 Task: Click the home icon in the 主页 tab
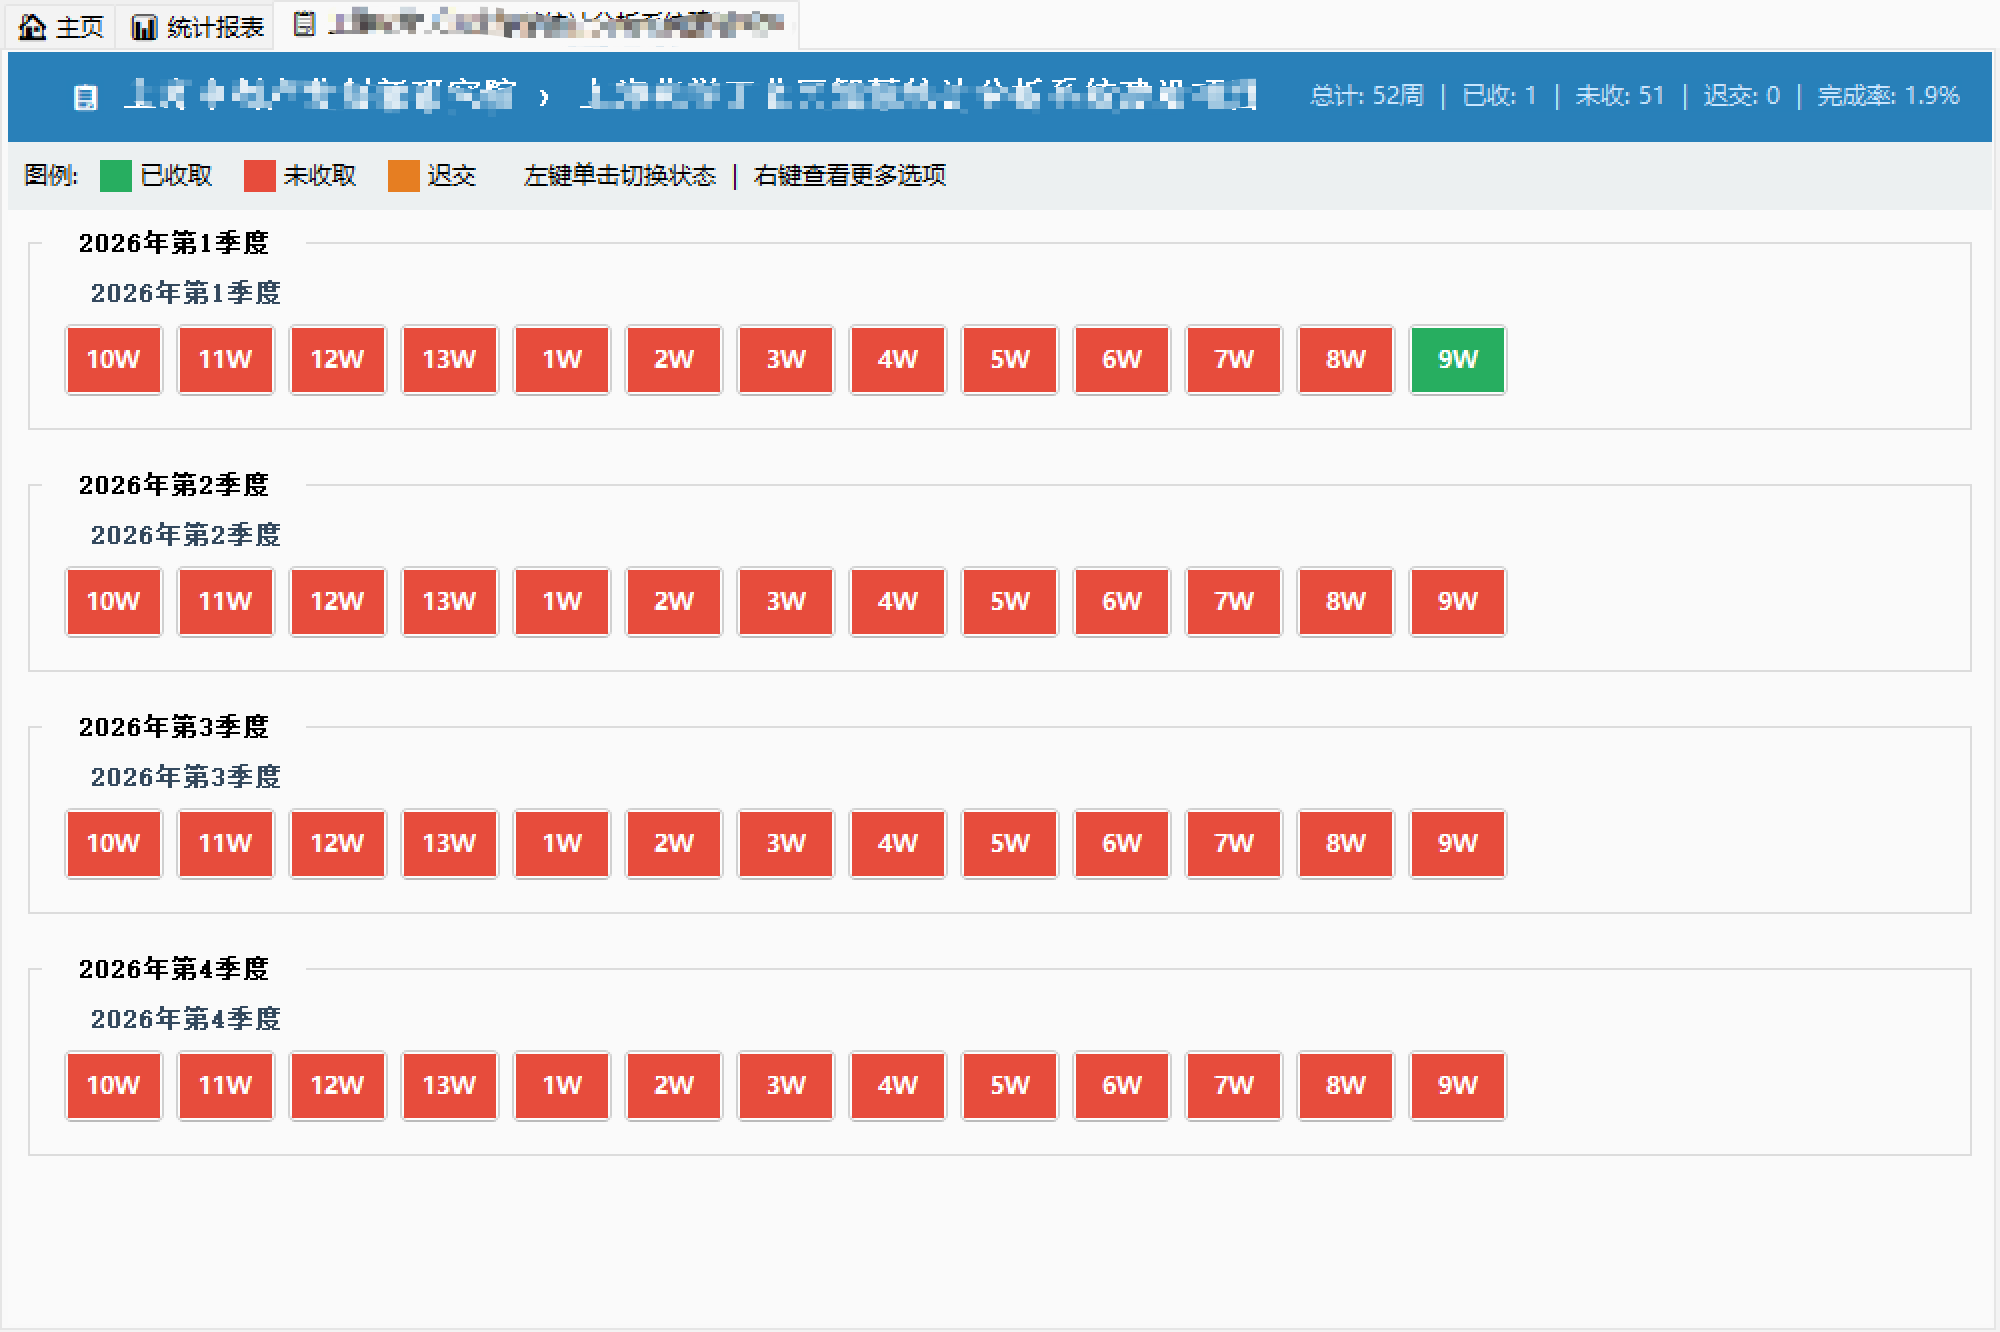[x=33, y=27]
